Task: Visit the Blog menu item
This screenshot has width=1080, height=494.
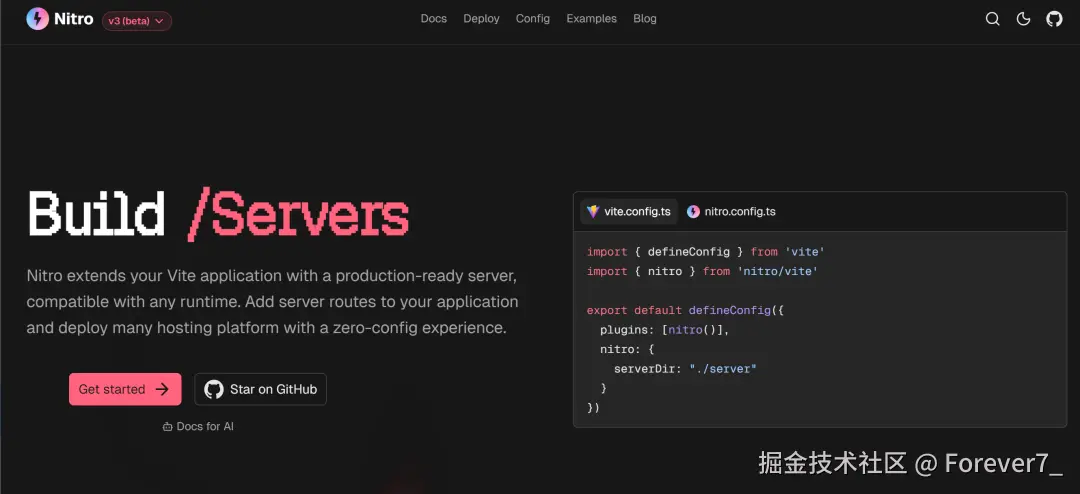Action: click(645, 19)
